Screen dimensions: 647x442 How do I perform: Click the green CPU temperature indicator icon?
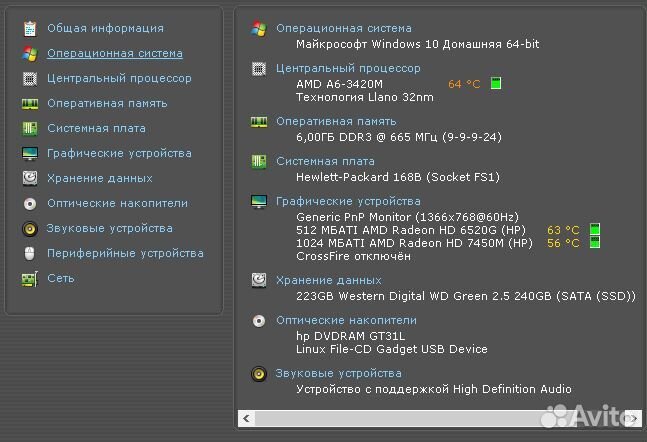click(x=496, y=83)
